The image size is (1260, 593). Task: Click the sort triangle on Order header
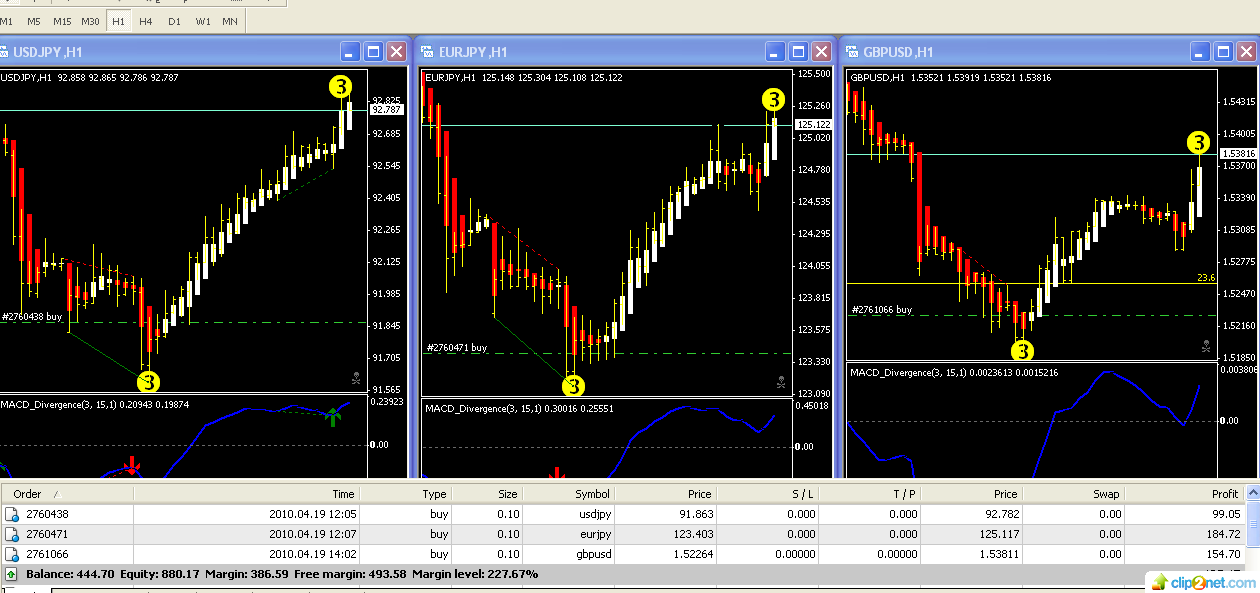(56, 494)
